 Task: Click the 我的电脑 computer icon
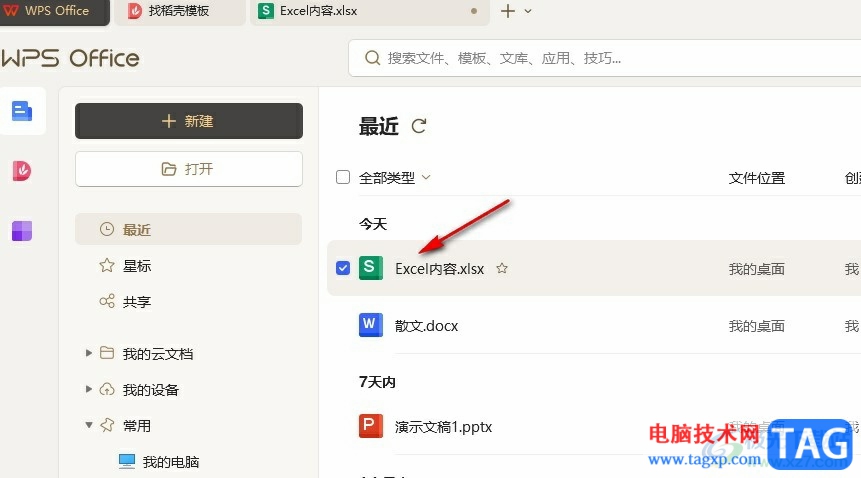tap(127, 461)
